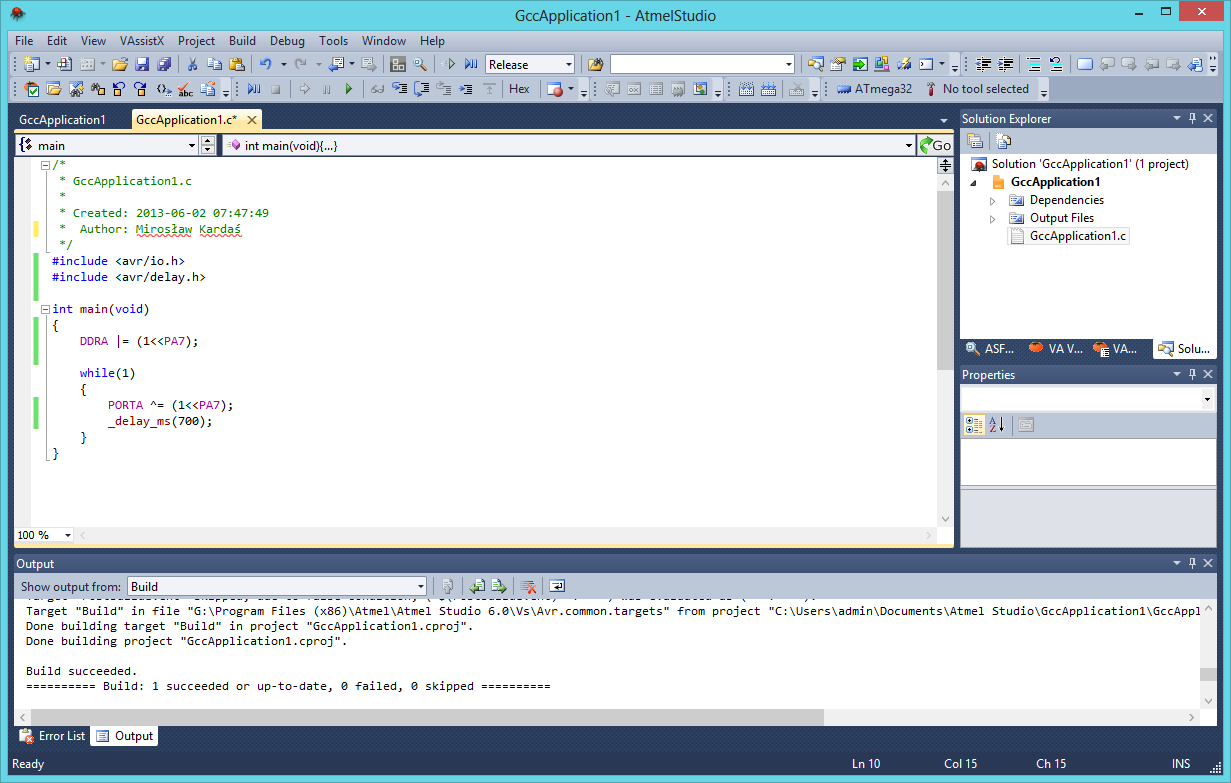Click the Copy icon
This screenshot has width=1231, height=783.
click(x=214, y=64)
